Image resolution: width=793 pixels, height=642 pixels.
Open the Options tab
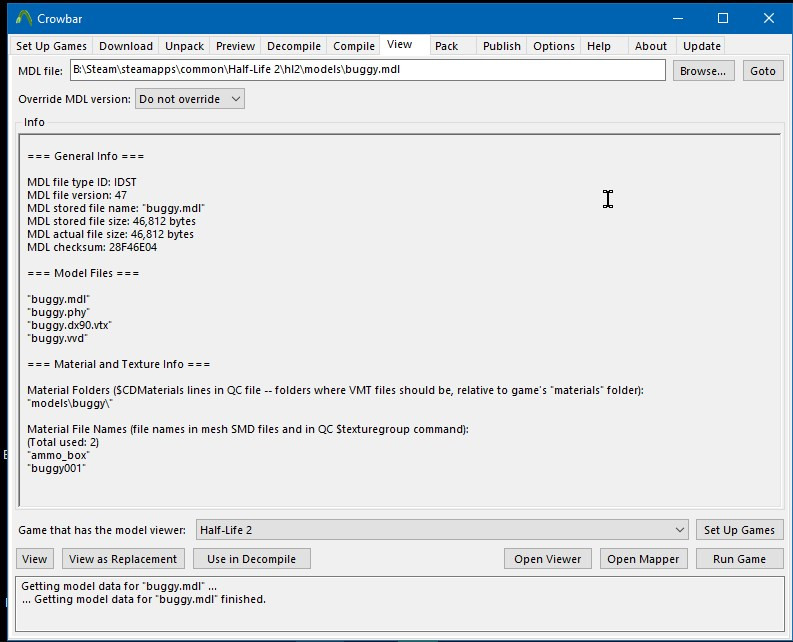pos(553,46)
